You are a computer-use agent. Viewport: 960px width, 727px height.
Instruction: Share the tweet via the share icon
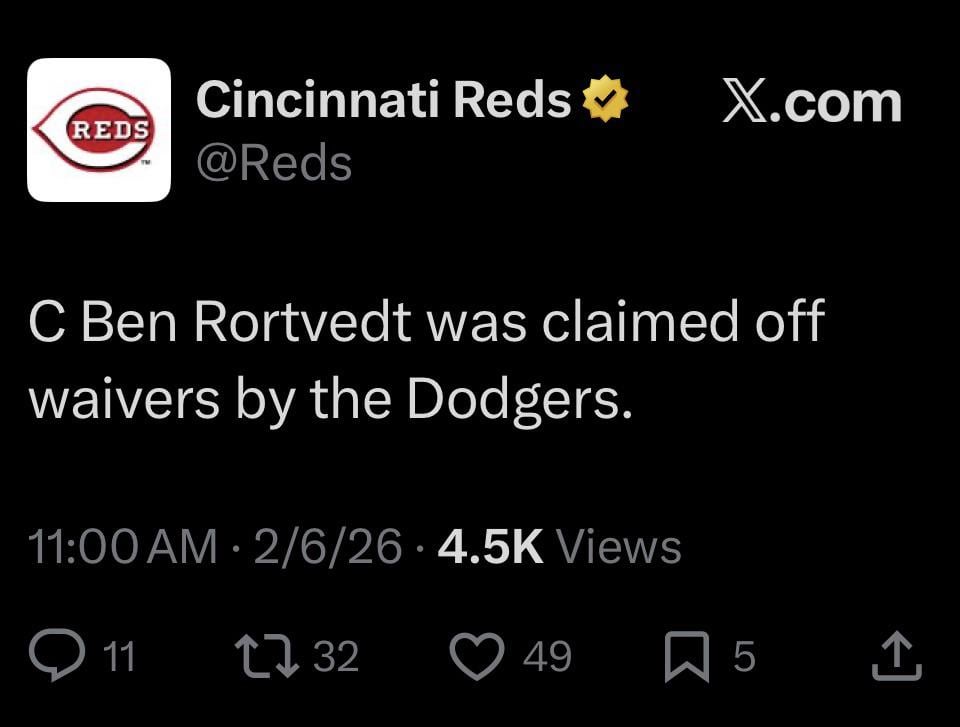pyautogui.click(x=896, y=655)
